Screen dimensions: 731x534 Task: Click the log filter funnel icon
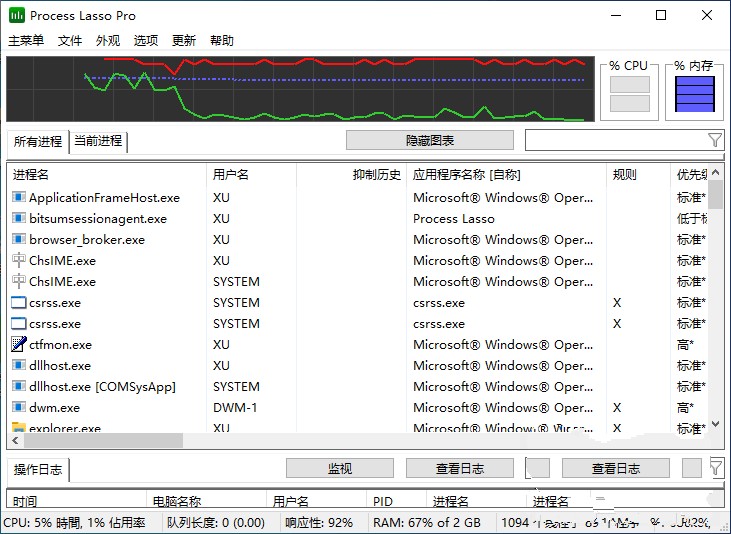pyautogui.click(x=716, y=467)
